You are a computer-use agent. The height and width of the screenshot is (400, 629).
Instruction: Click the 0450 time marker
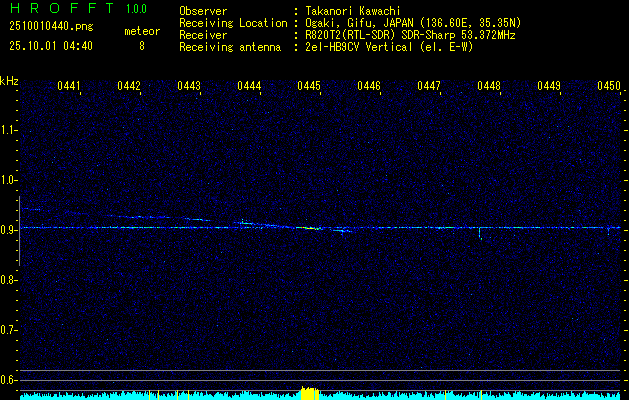pyautogui.click(x=609, y=87)
